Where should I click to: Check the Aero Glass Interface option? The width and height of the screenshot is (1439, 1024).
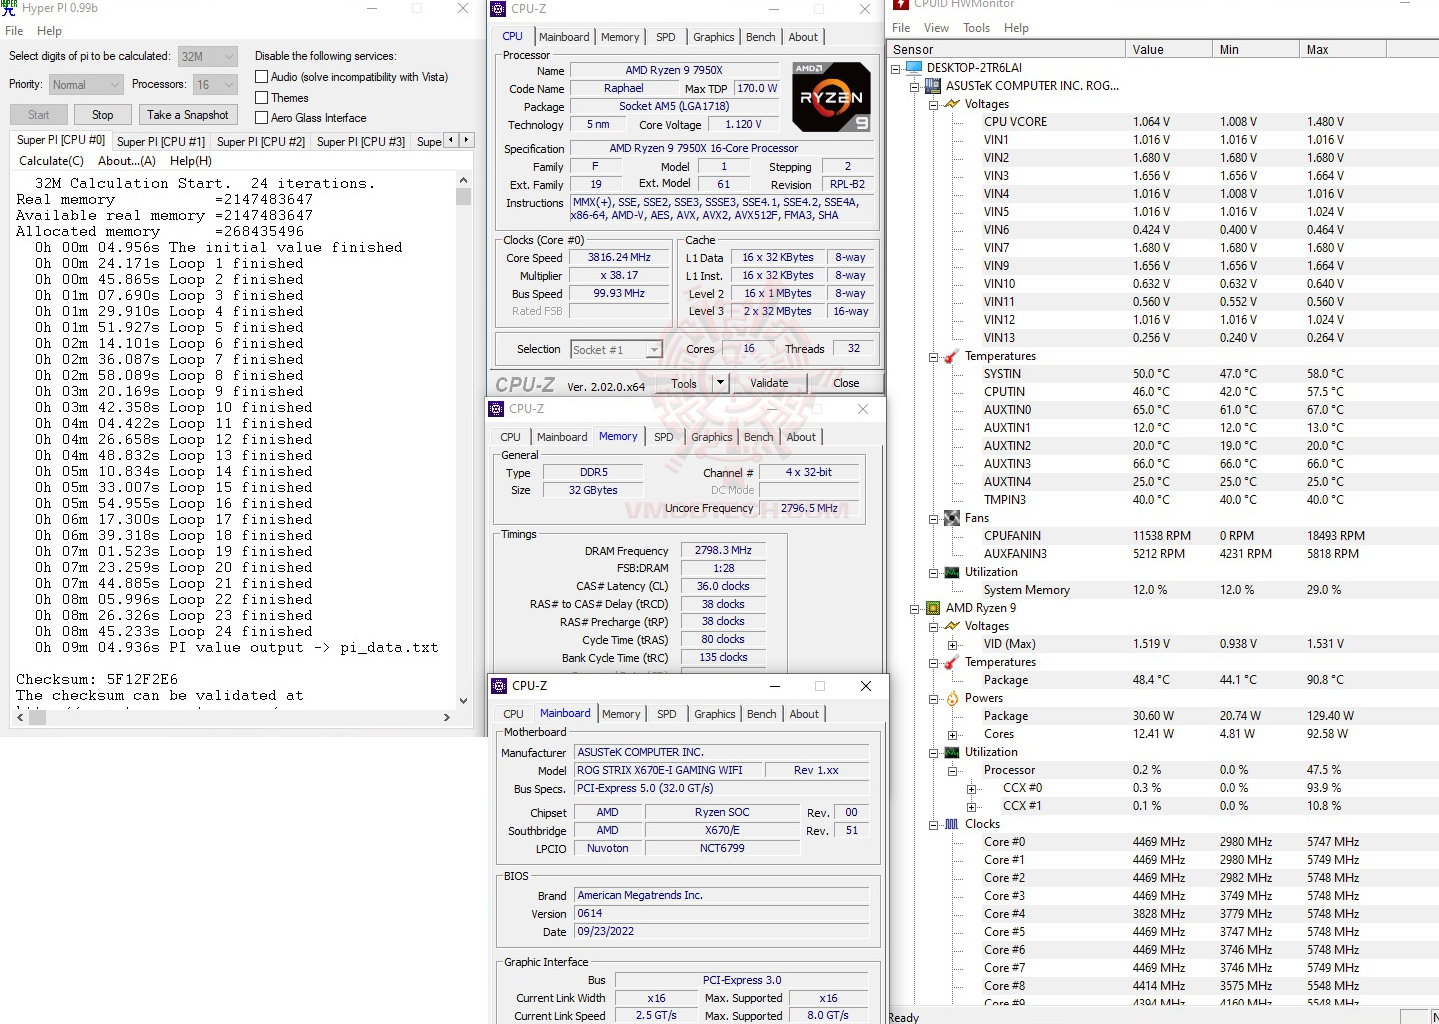click(261, 118)
